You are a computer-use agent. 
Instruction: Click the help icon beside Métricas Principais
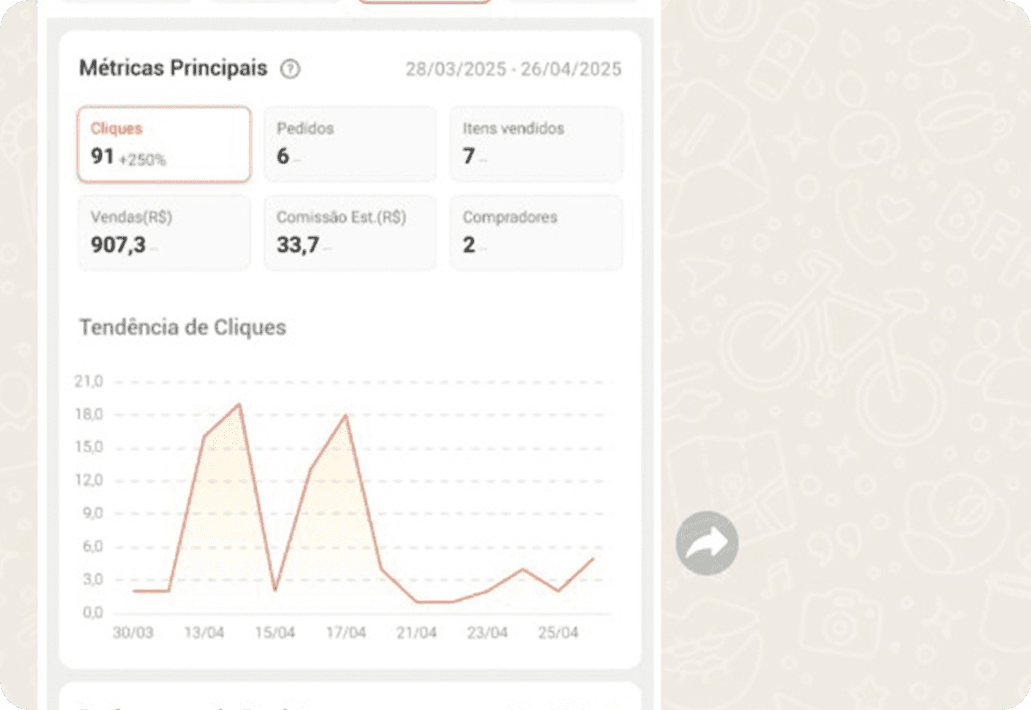(290, 69)
